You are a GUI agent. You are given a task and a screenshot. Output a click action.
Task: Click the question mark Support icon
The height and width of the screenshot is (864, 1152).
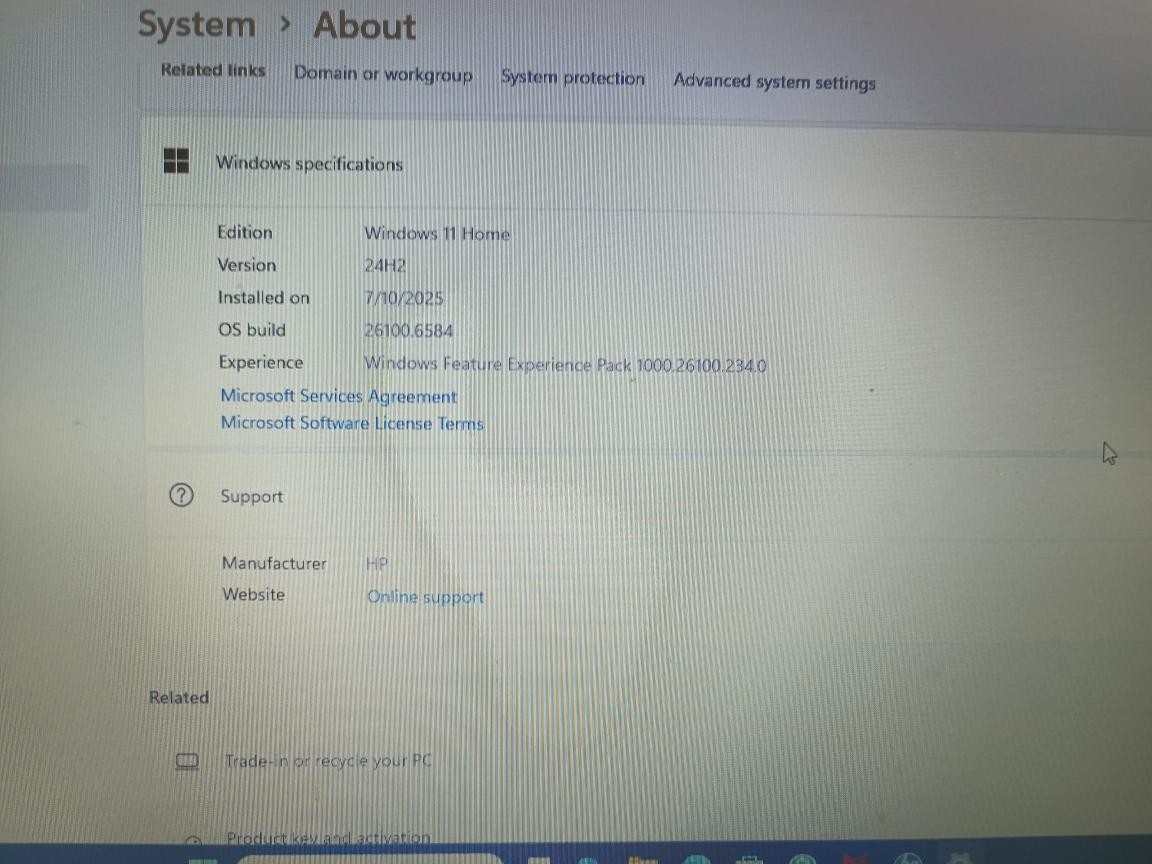(x=181, y=495)
